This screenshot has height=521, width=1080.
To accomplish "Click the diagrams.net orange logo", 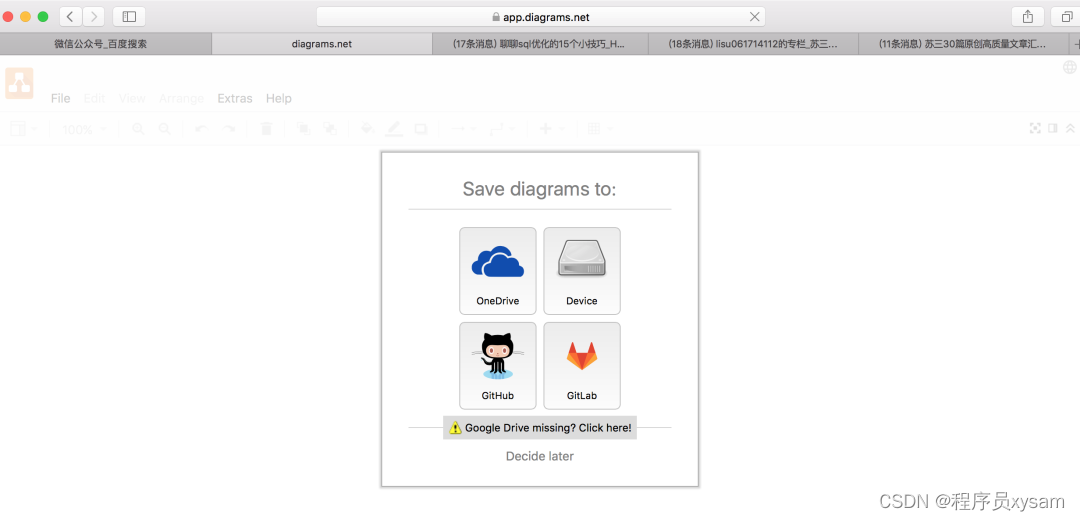I will (x=19, y=83).
